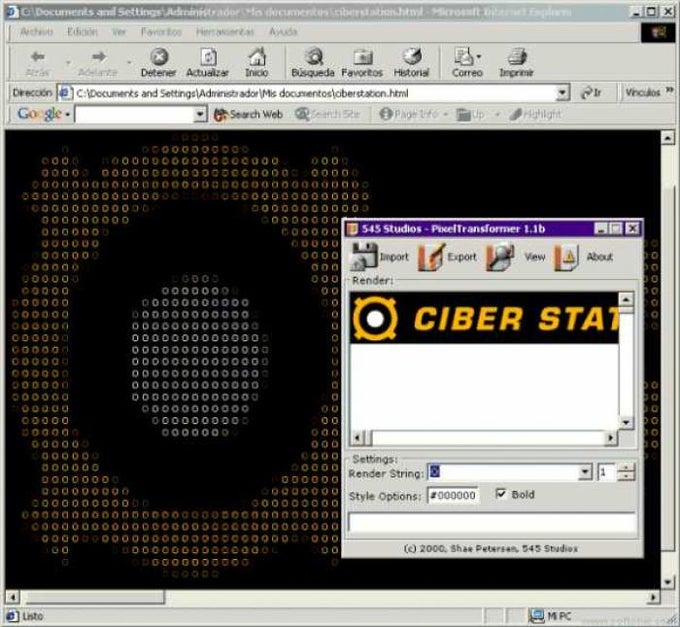Open the Edición menu
Image resolution: width=680 pixels, height=627 pixels.
[82, 32]
